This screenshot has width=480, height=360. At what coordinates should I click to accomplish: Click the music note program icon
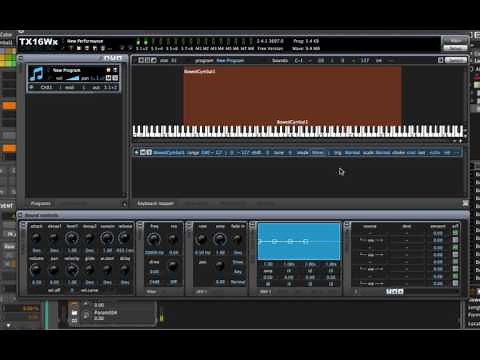(x=36, y=73)
